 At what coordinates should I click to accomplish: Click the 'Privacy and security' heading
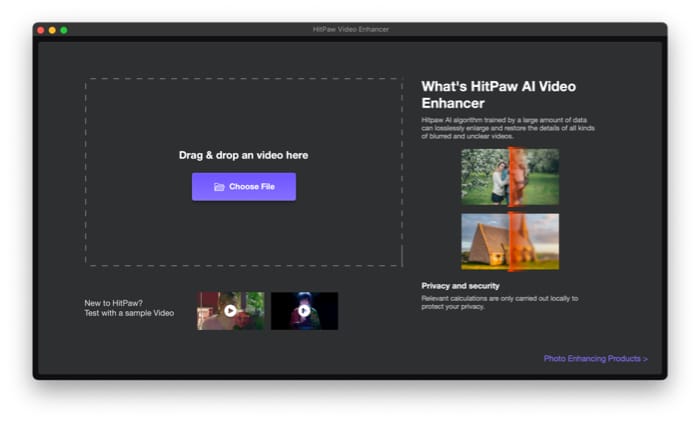(460, 286)
